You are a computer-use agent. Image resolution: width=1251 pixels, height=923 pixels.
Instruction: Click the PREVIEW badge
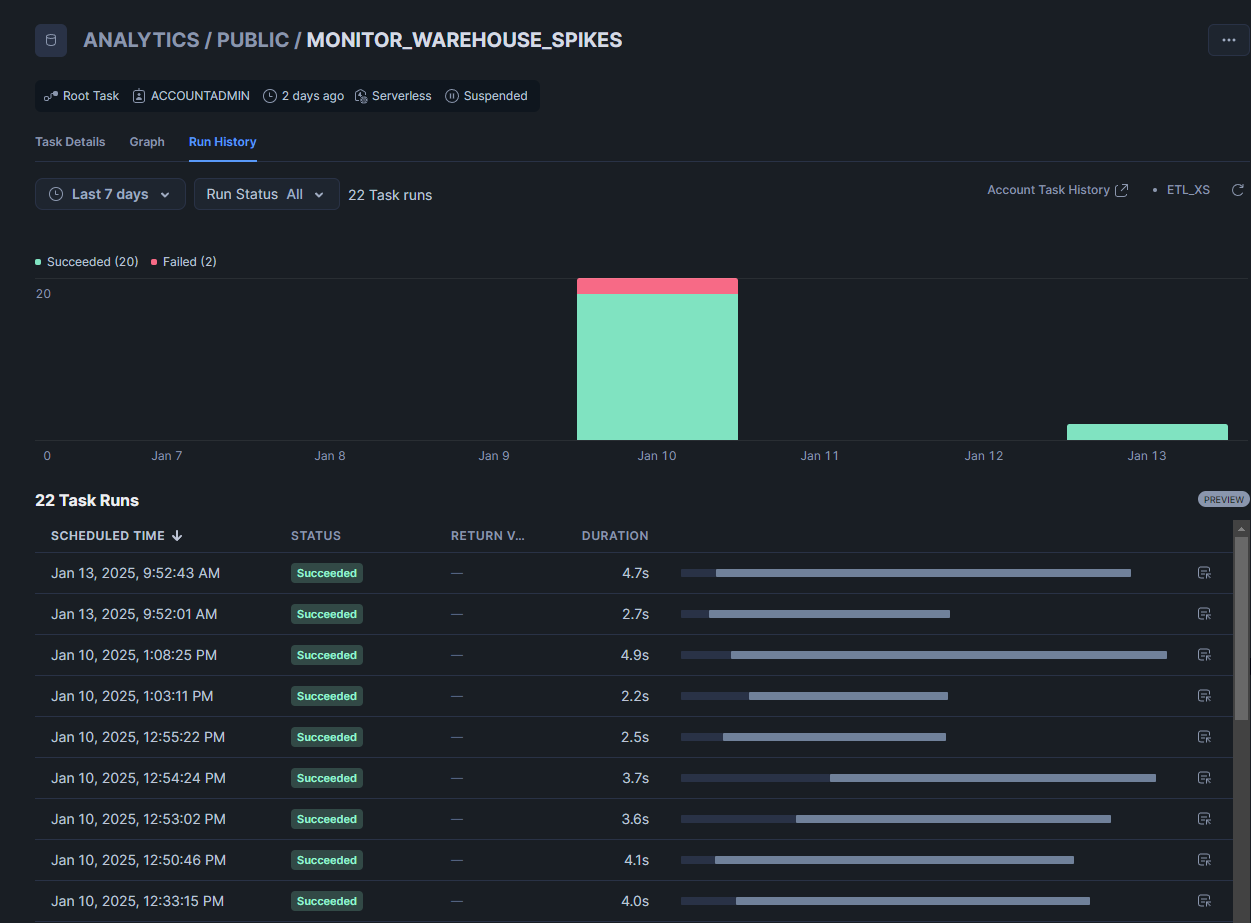[x=1223, y=499]
